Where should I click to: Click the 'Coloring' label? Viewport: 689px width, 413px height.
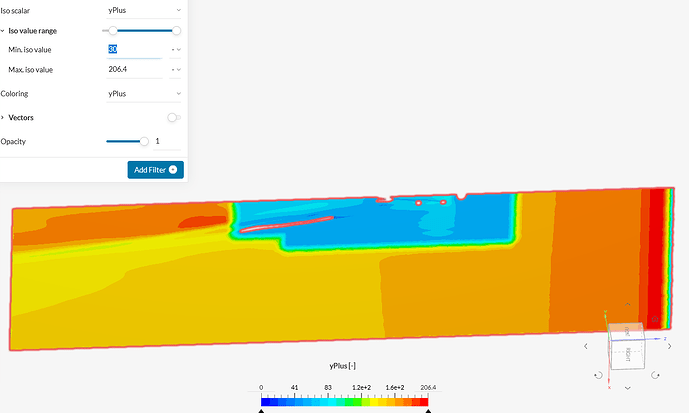pyautogui.click(x=14, y=94)
